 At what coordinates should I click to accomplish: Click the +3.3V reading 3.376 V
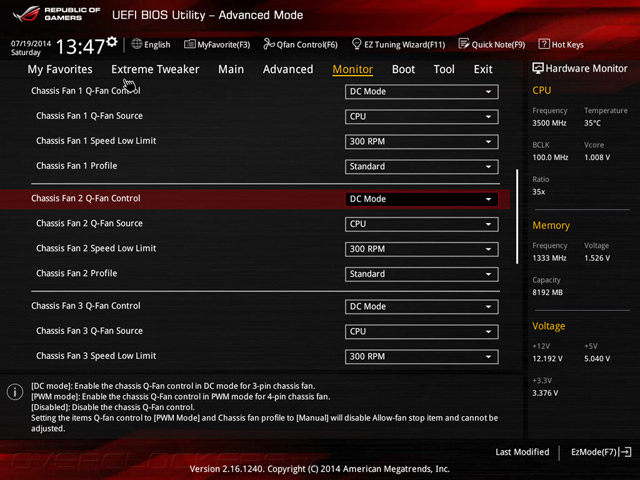click(x=545, y=393)
